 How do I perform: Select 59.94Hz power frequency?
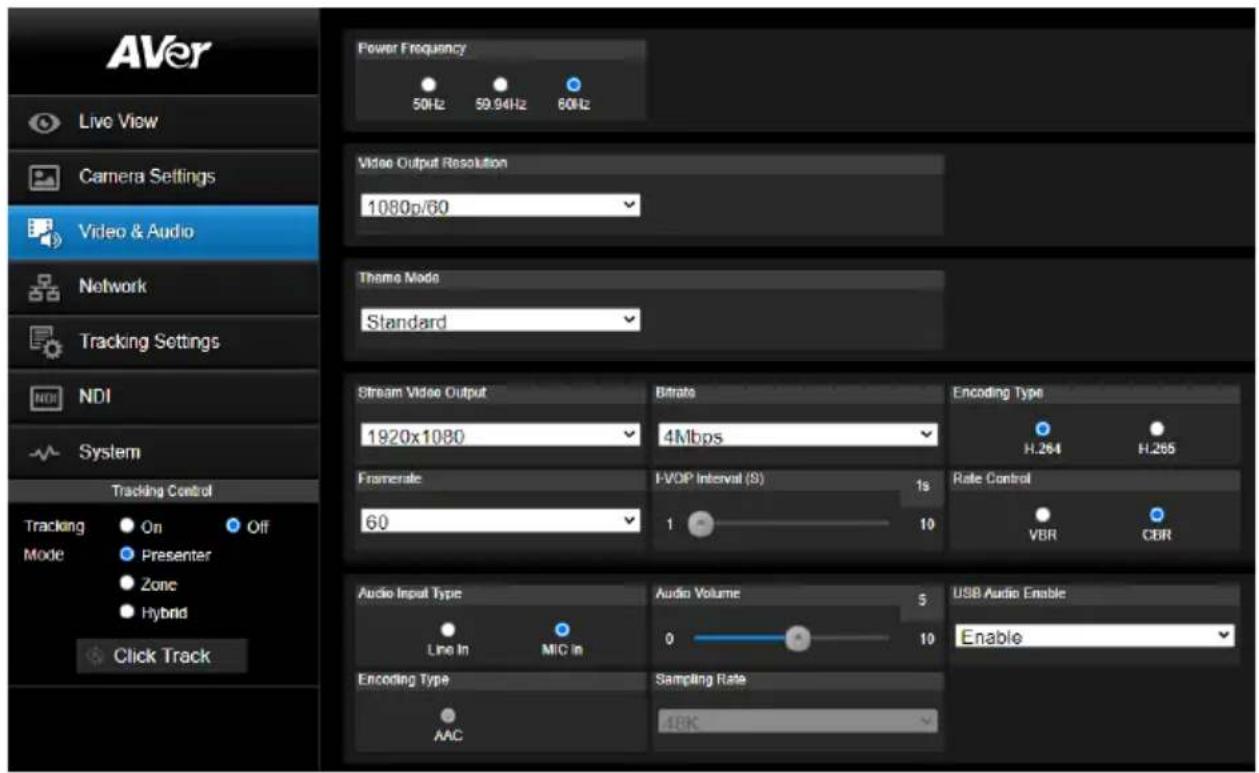[x=501, y=87]
